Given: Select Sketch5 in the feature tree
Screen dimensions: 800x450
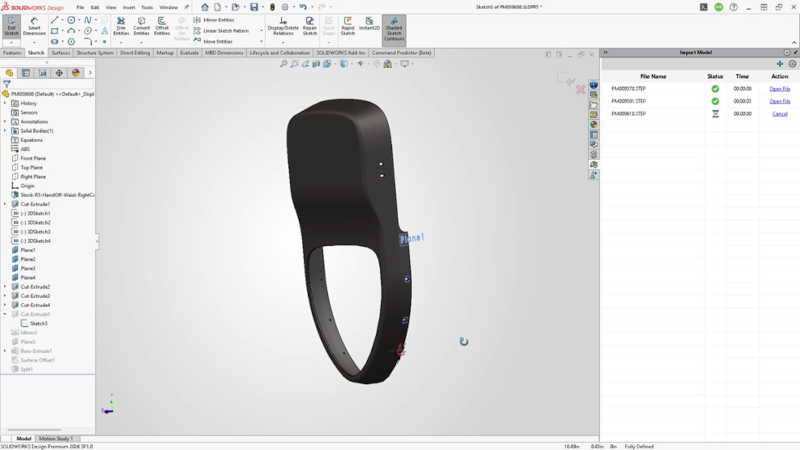Looking at the screenshot, I should coord(39,324).
